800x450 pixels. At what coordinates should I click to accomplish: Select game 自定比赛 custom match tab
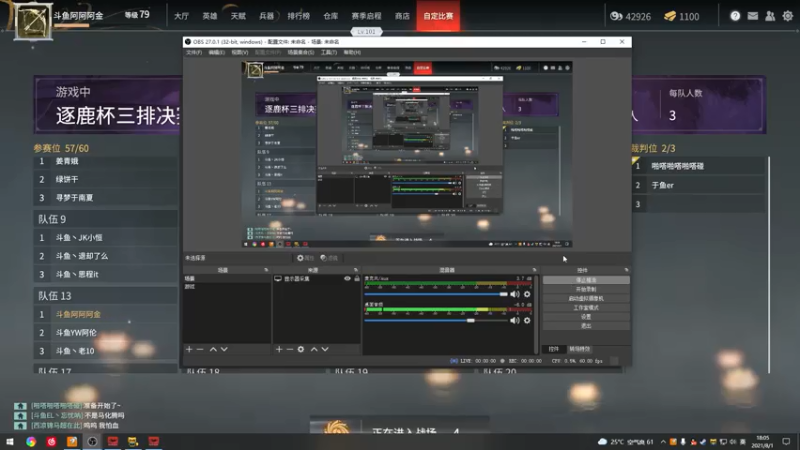pyautogui.click(x=438, y=16)
